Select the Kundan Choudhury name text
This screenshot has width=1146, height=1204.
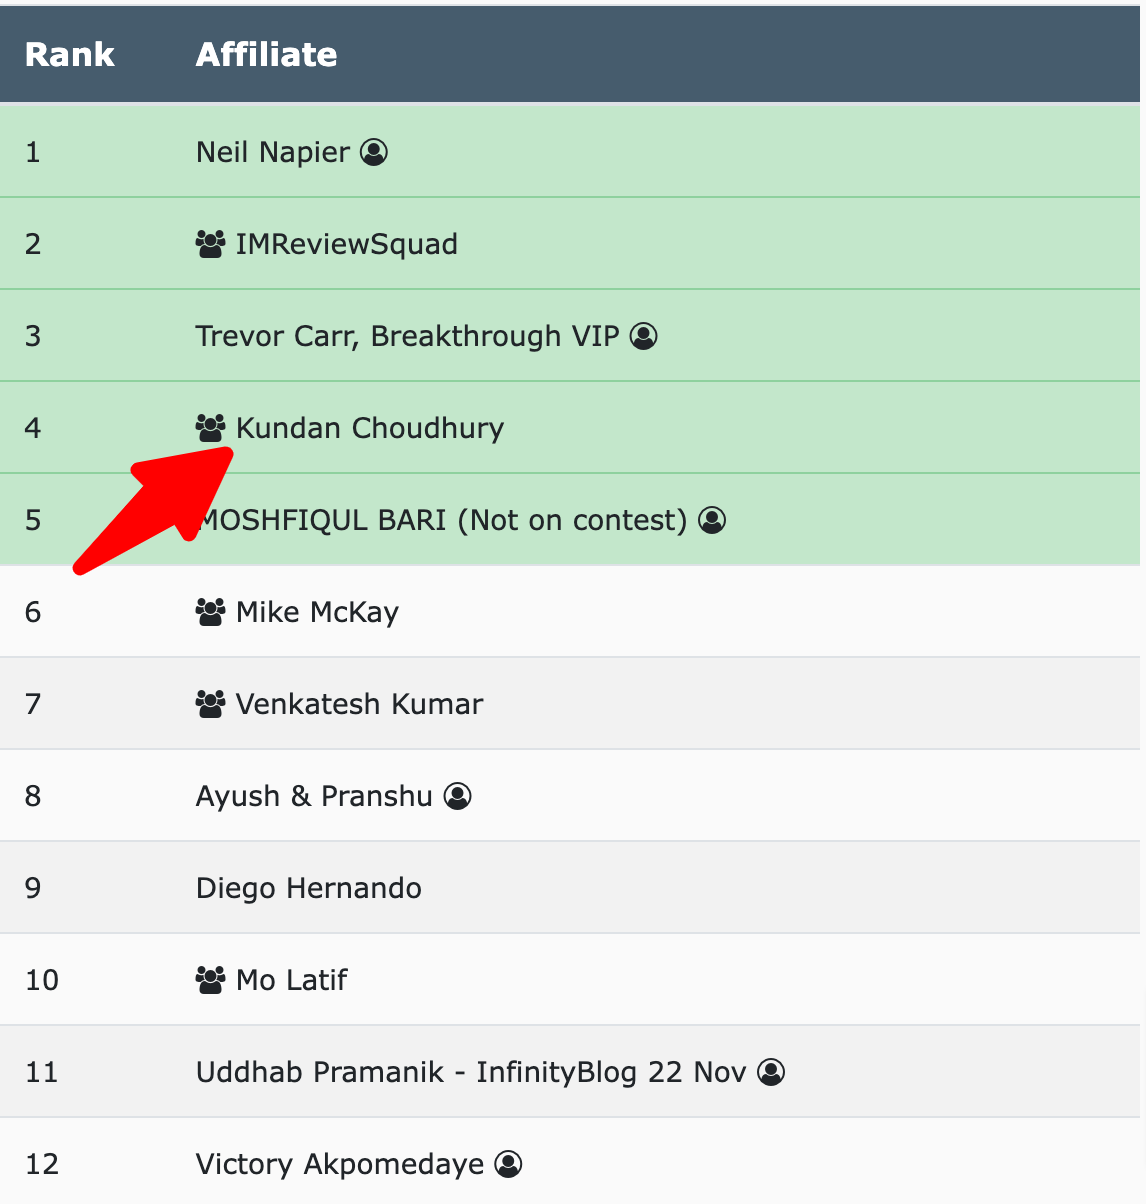[370, 428]
